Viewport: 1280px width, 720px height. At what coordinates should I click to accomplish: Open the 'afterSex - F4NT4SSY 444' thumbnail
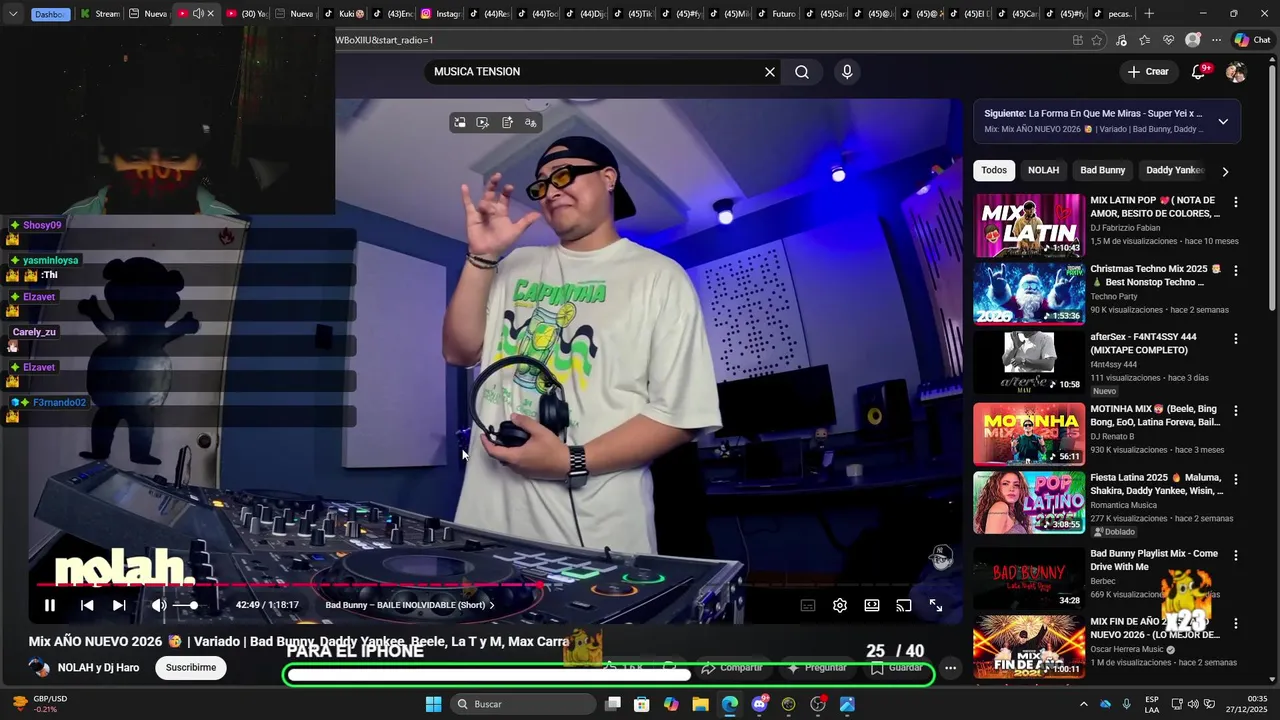1029,362
